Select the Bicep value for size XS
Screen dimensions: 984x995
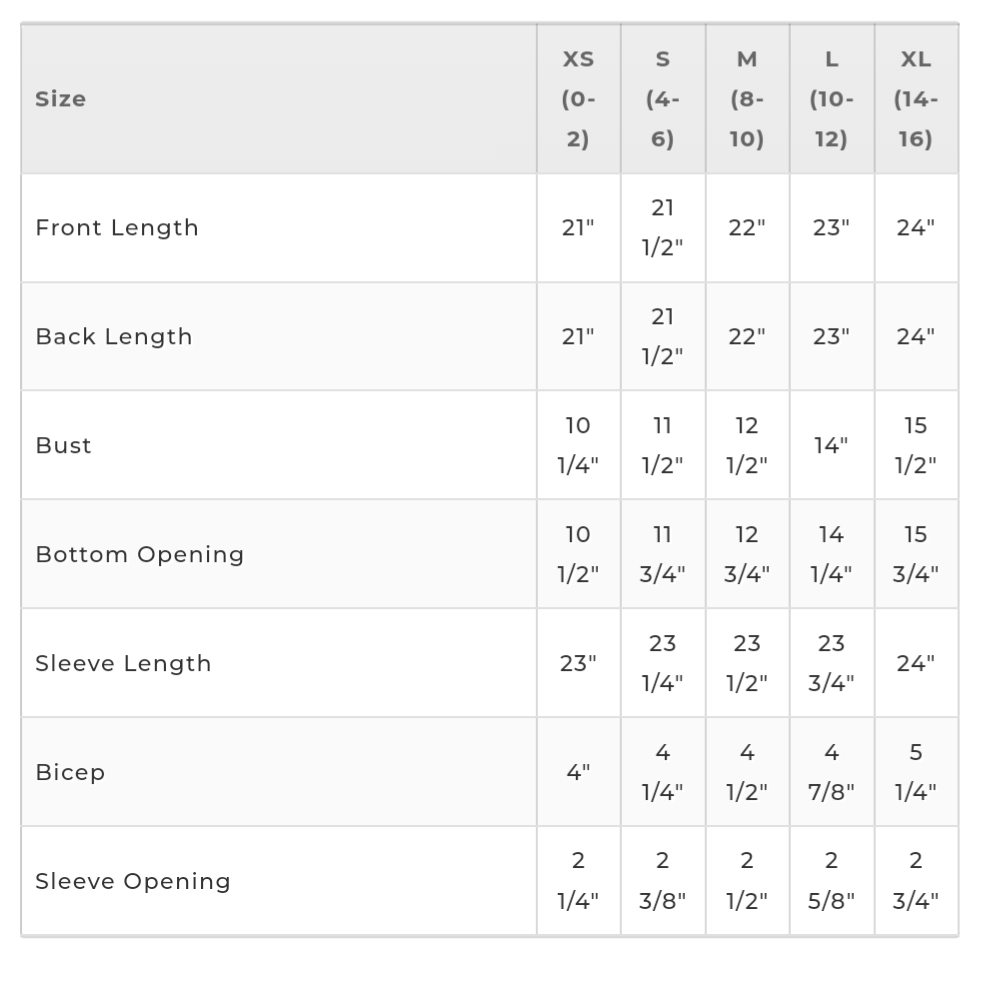click(x=578, y=773)
